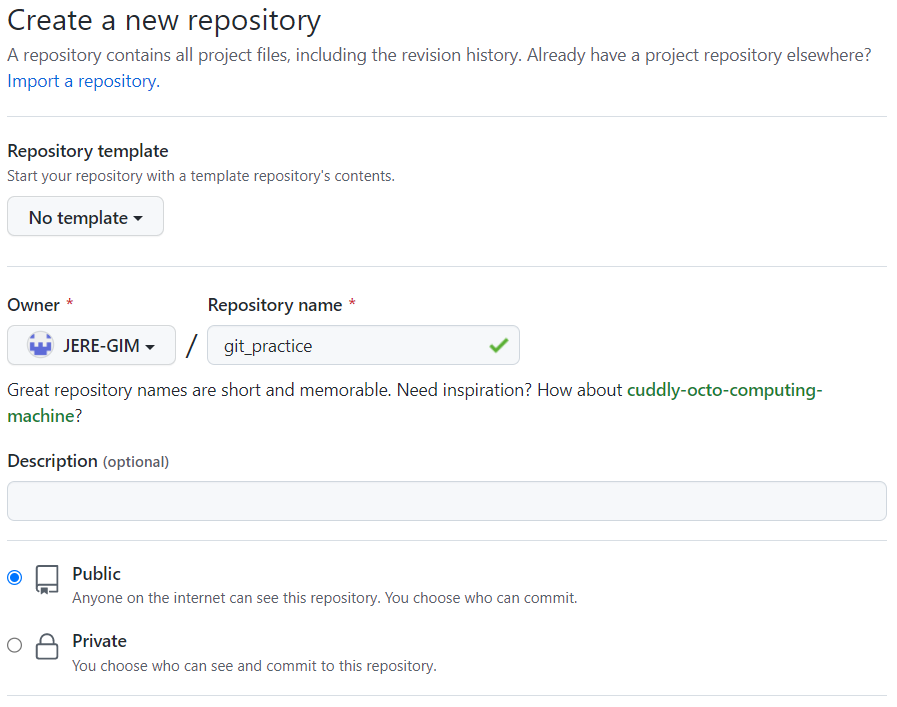Select the Private visibility radio button
Viewport: 897px width, 707px height.
[15, 645]
